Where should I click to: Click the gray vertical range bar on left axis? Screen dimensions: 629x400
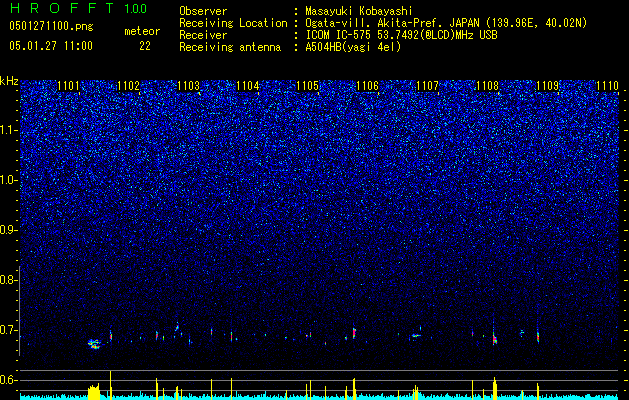(19, 311)
